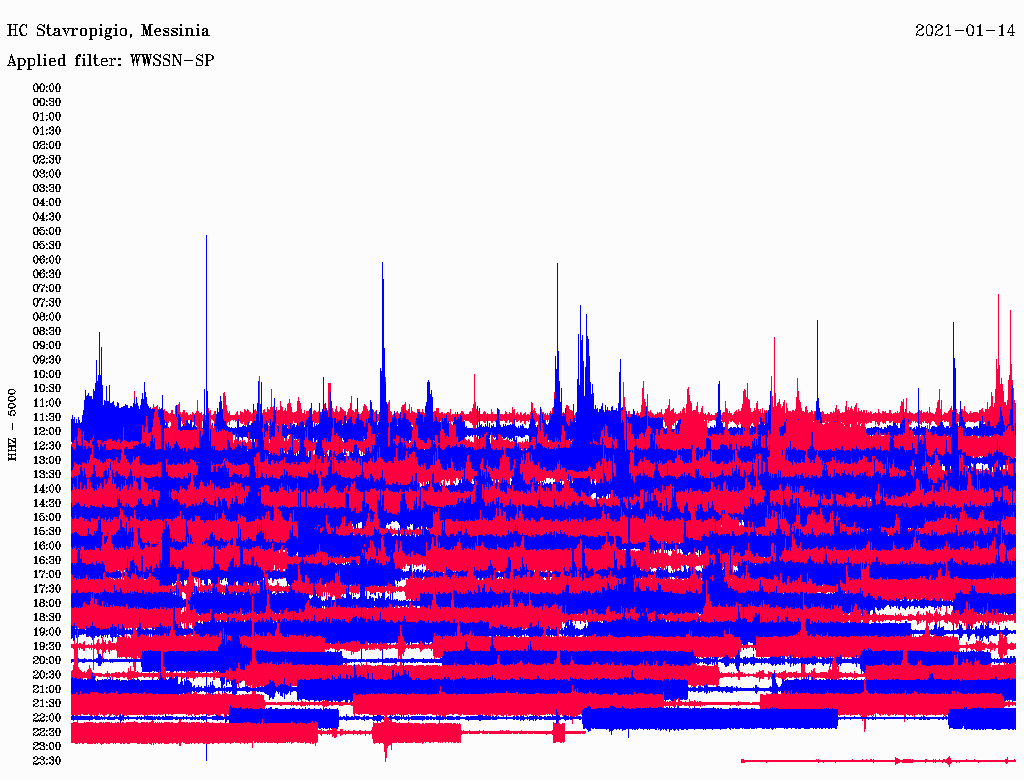Click the '23:30' time label

[47, 761]
